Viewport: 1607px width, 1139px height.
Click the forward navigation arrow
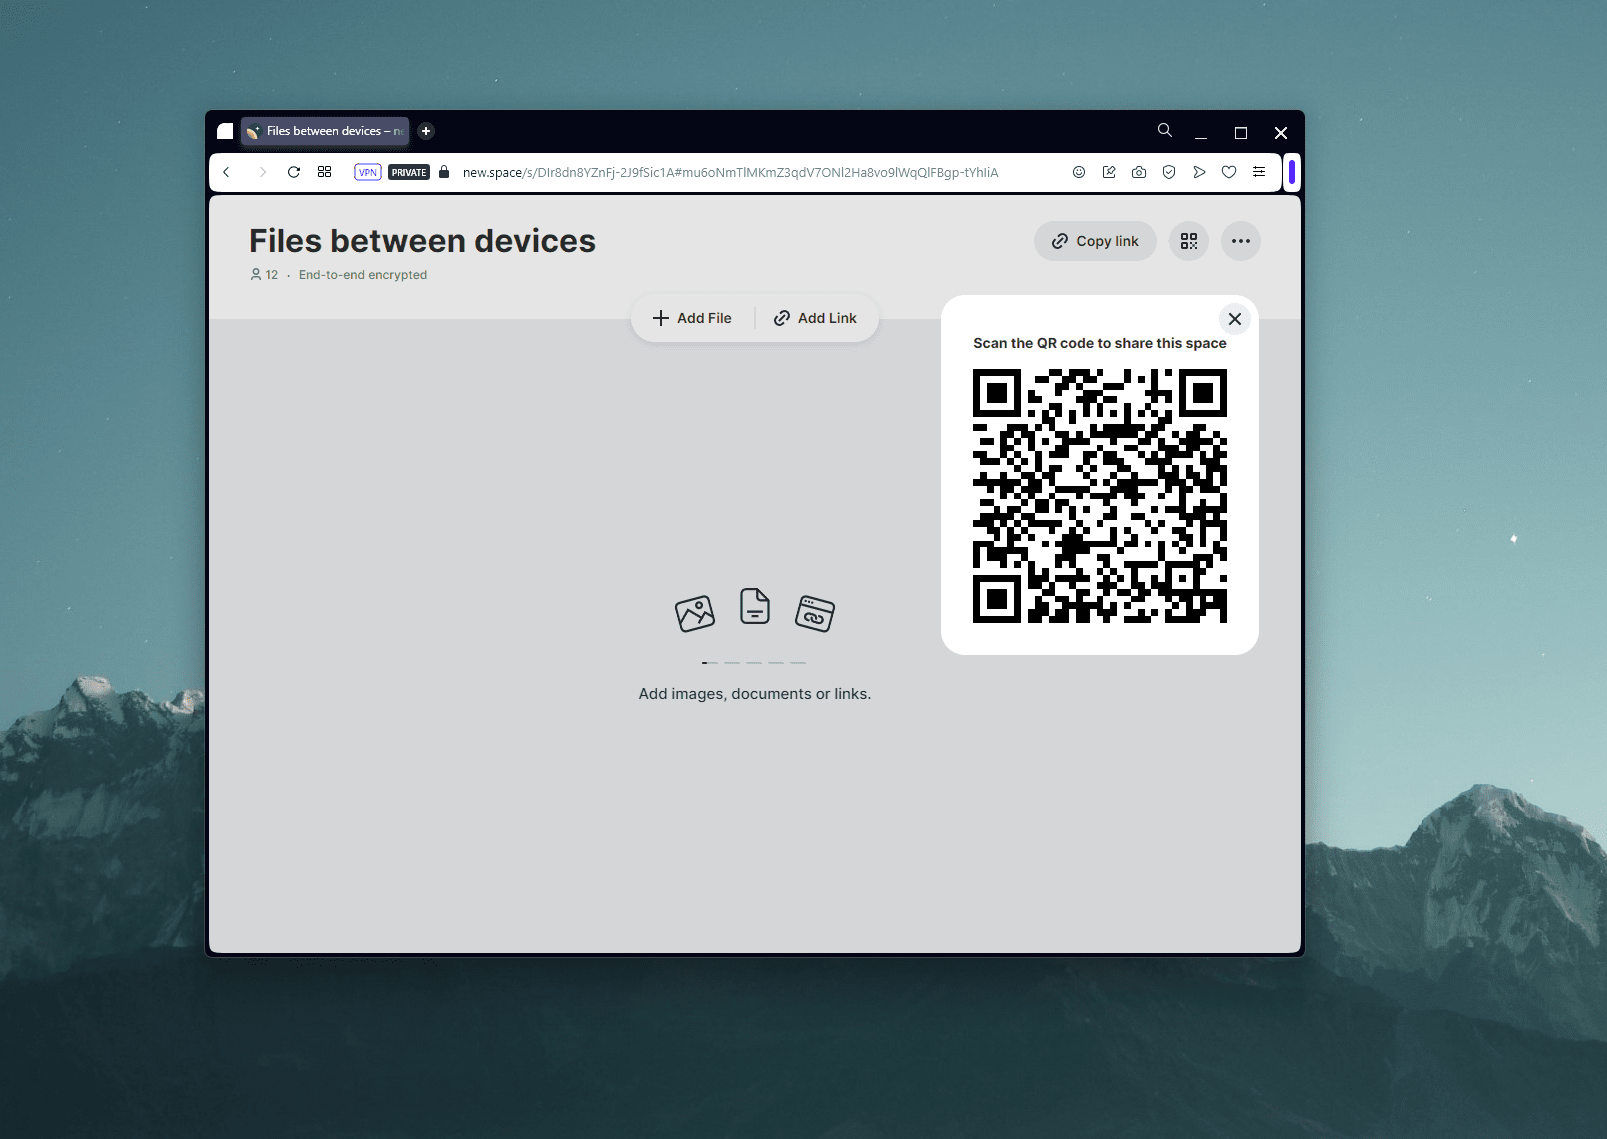coord(262,172)
